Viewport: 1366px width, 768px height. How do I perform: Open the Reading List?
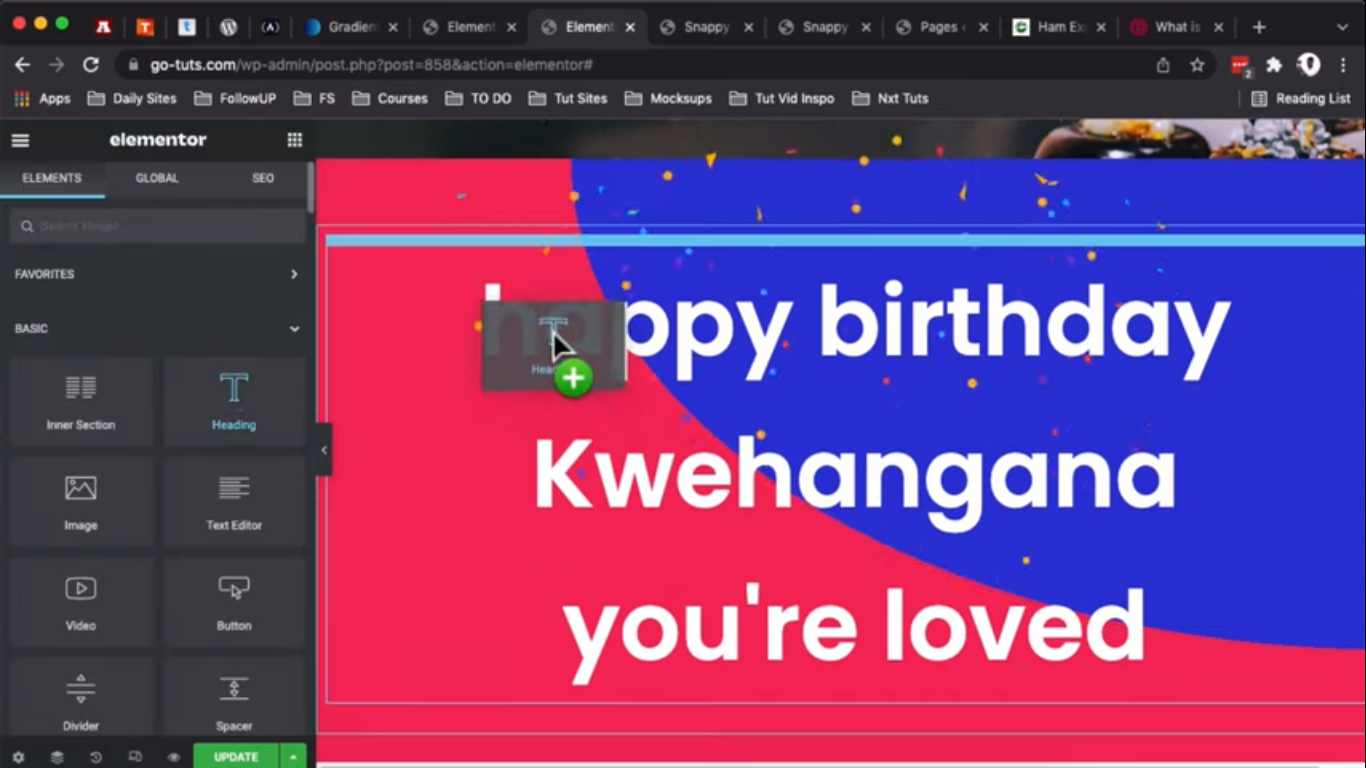(1301, 98)
